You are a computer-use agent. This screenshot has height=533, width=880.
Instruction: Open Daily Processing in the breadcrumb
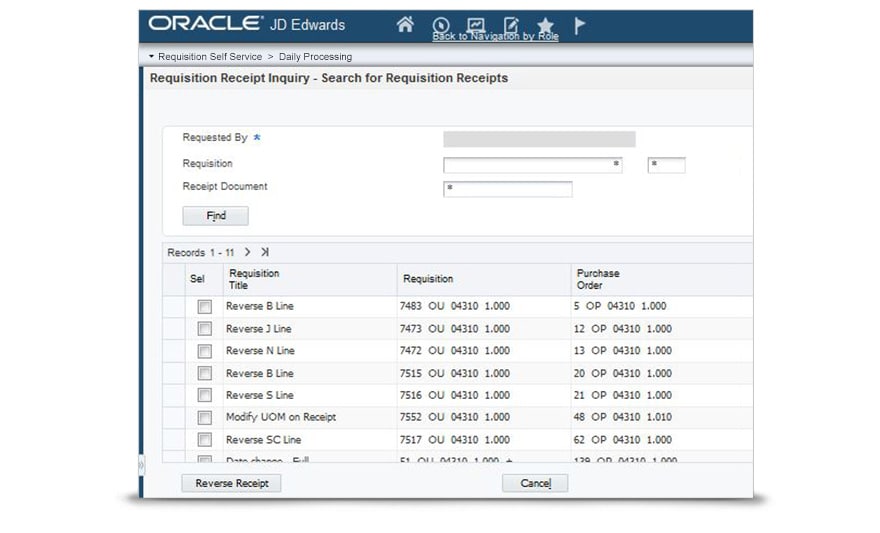pos(316,57)
